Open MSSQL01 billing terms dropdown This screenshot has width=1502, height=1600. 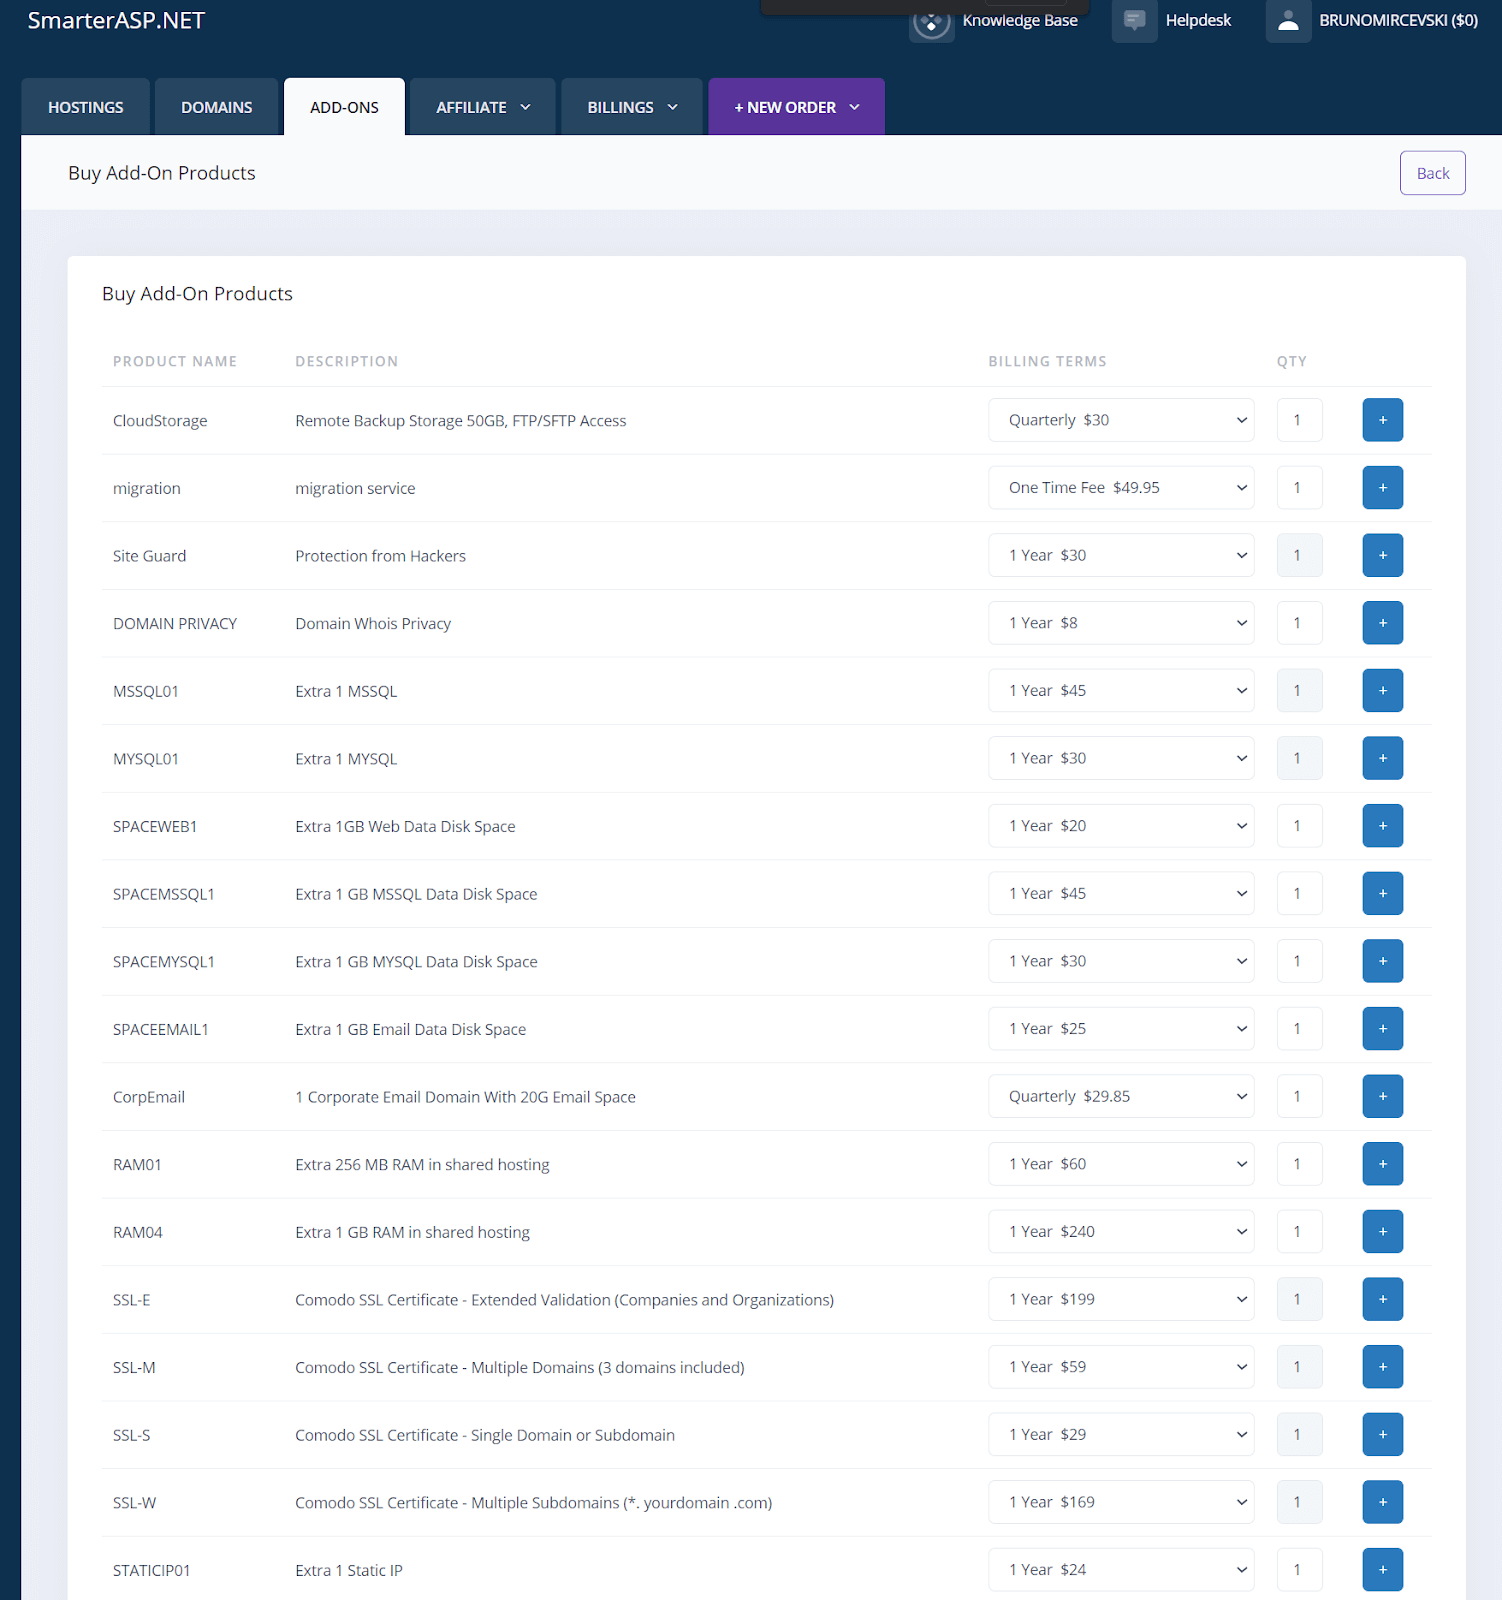coord(1121,691)
